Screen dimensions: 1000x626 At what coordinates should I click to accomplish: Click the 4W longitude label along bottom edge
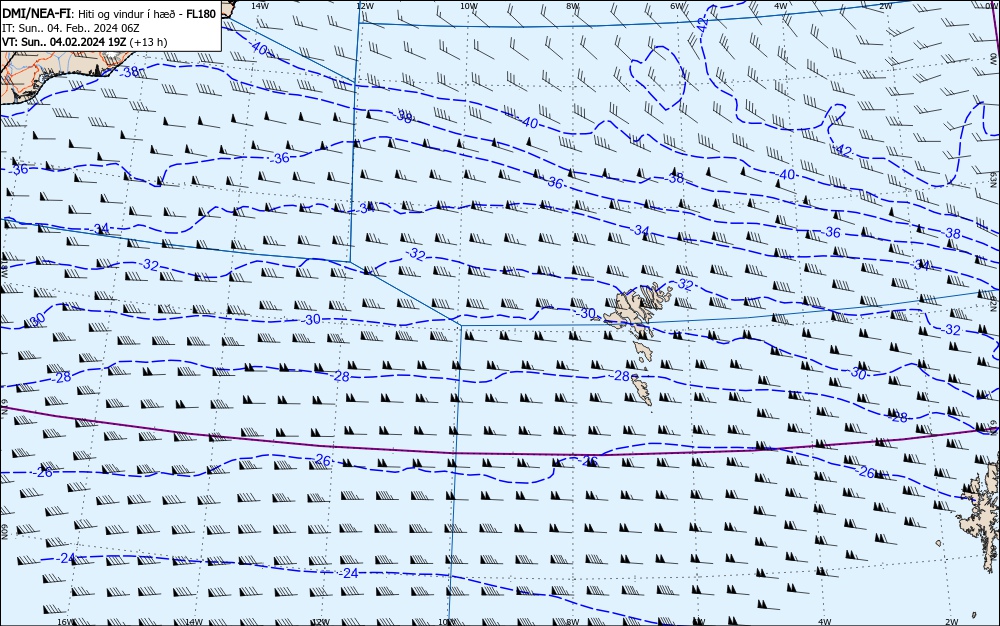point(825,622)
